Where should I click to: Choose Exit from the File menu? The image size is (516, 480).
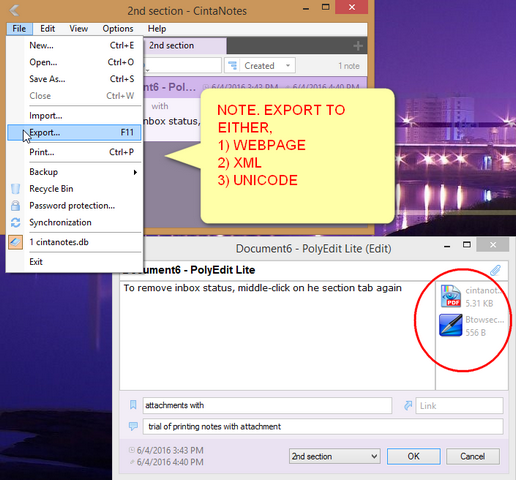coord(74,262)
